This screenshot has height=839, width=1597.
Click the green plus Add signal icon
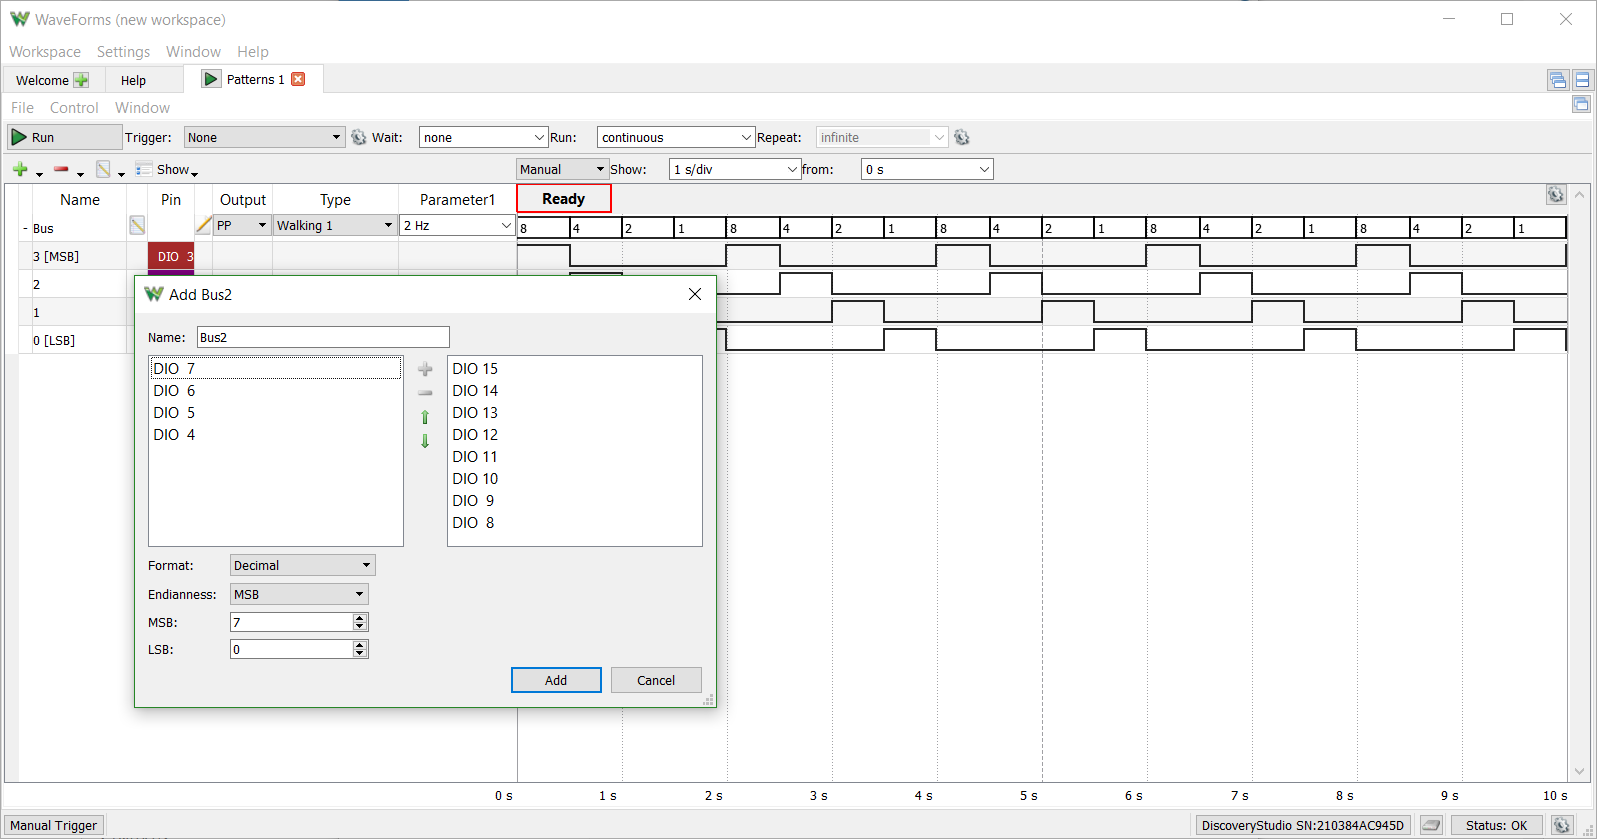point(20,169)
